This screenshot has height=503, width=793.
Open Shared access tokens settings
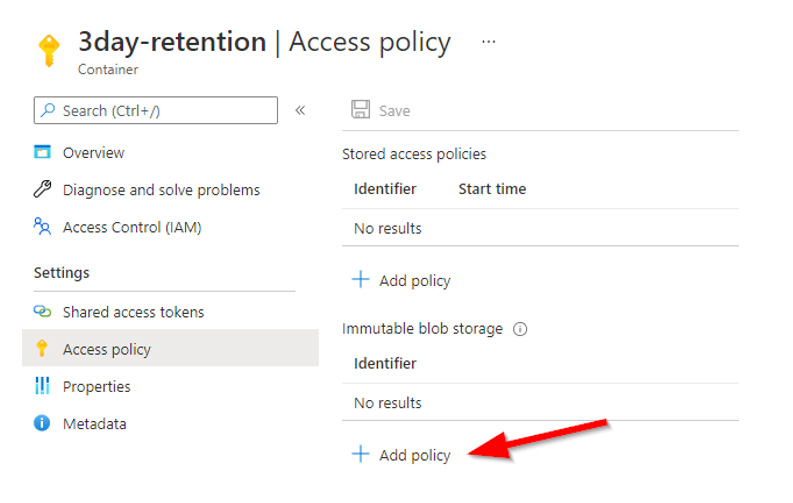133,312
